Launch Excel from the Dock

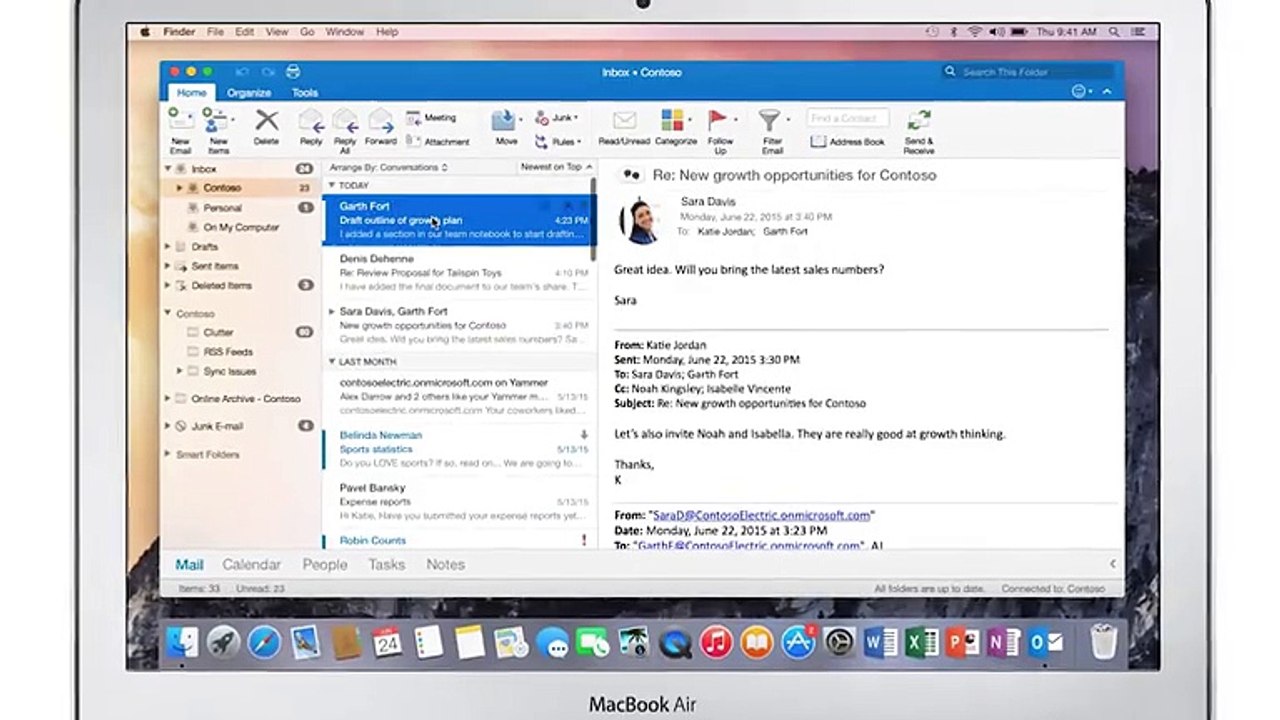pyautogui.click(x=921, y=642)
